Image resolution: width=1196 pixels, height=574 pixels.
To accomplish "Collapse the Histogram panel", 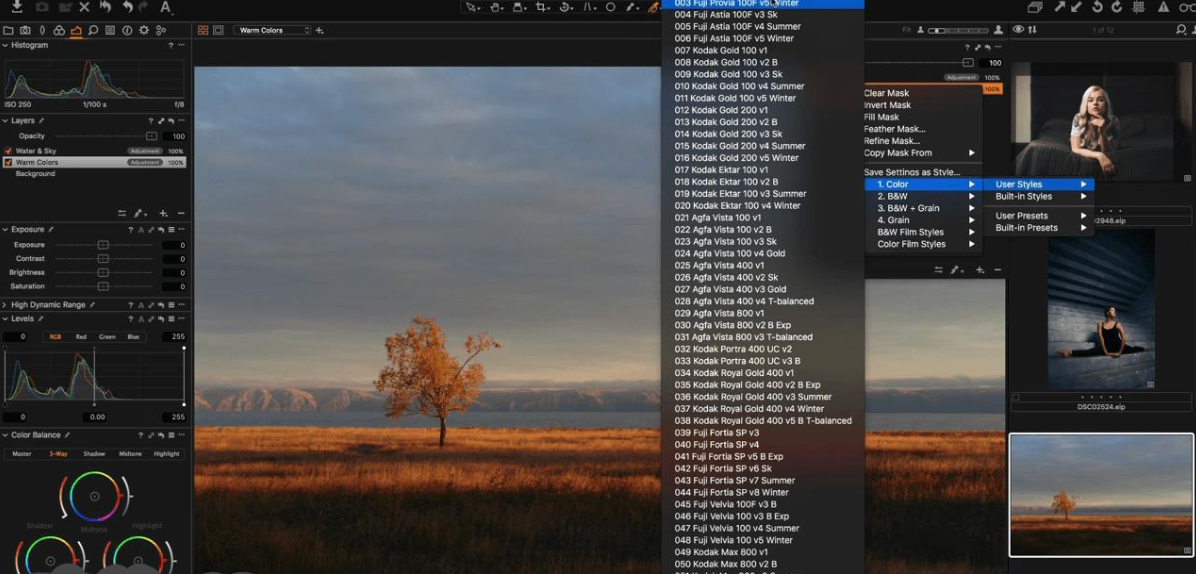I will (5, 46).
